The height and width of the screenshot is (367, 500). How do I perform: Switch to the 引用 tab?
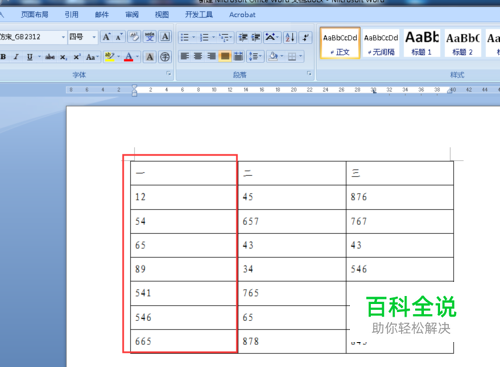tap(71, 15)
